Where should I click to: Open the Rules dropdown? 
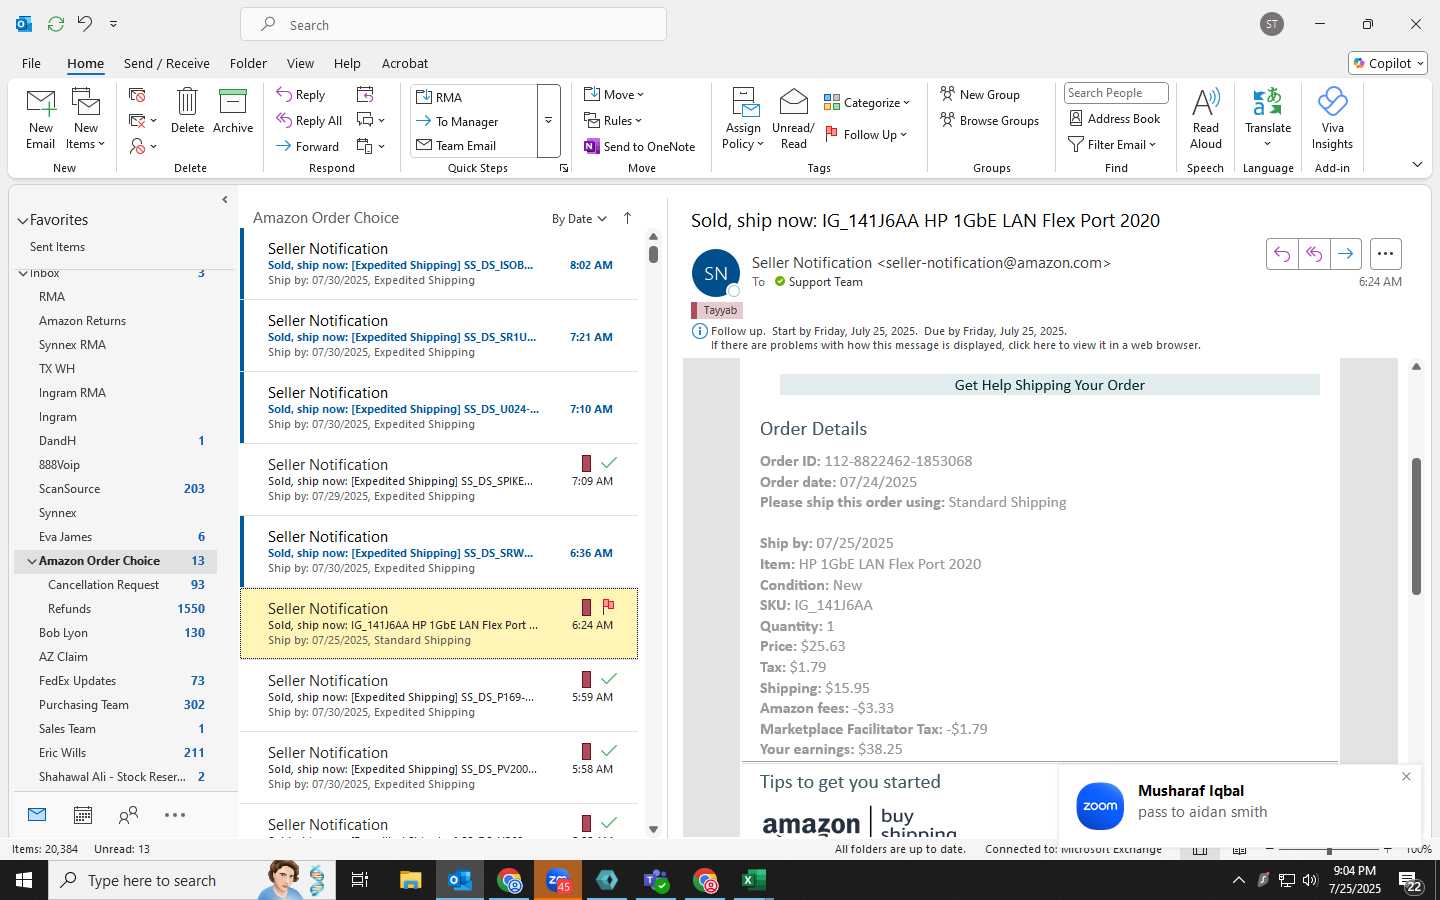coord(613,120)
